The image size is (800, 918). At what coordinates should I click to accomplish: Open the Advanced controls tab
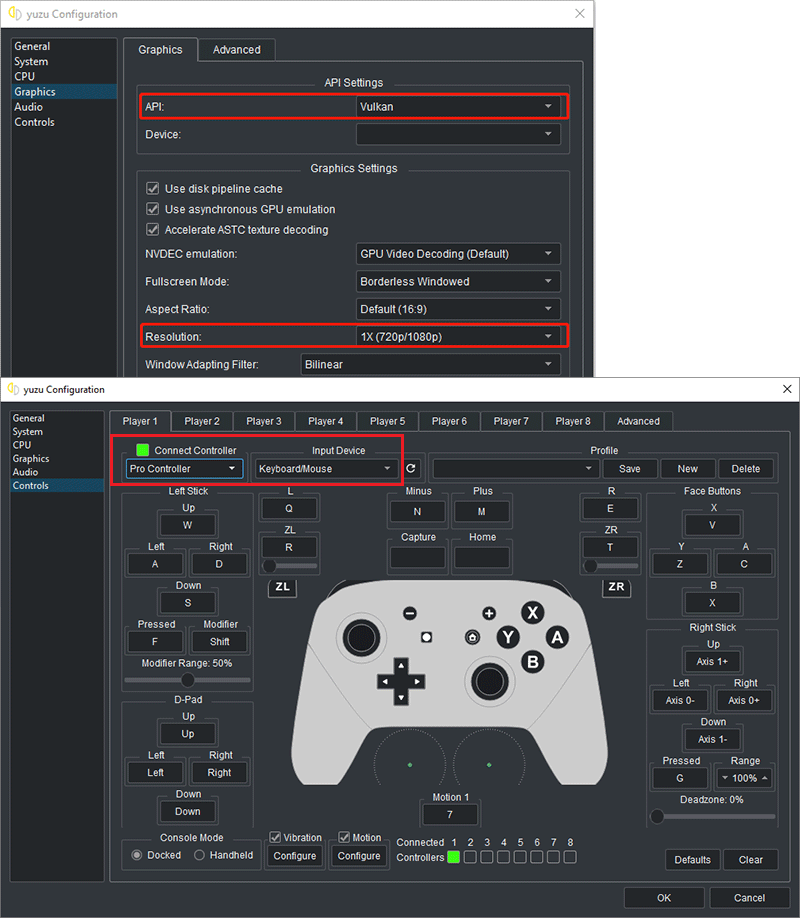(638, 421)
